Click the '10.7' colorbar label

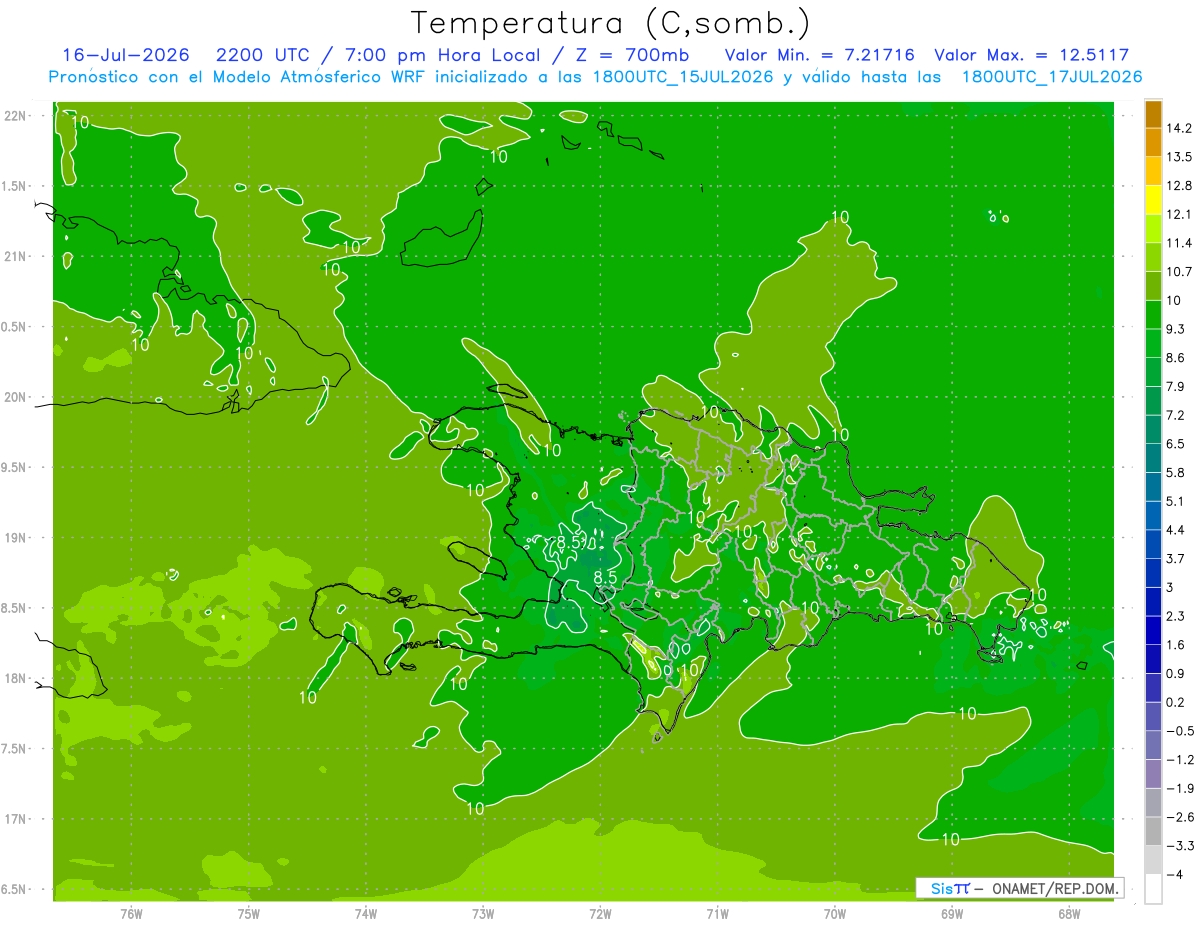pos(1179,272)
